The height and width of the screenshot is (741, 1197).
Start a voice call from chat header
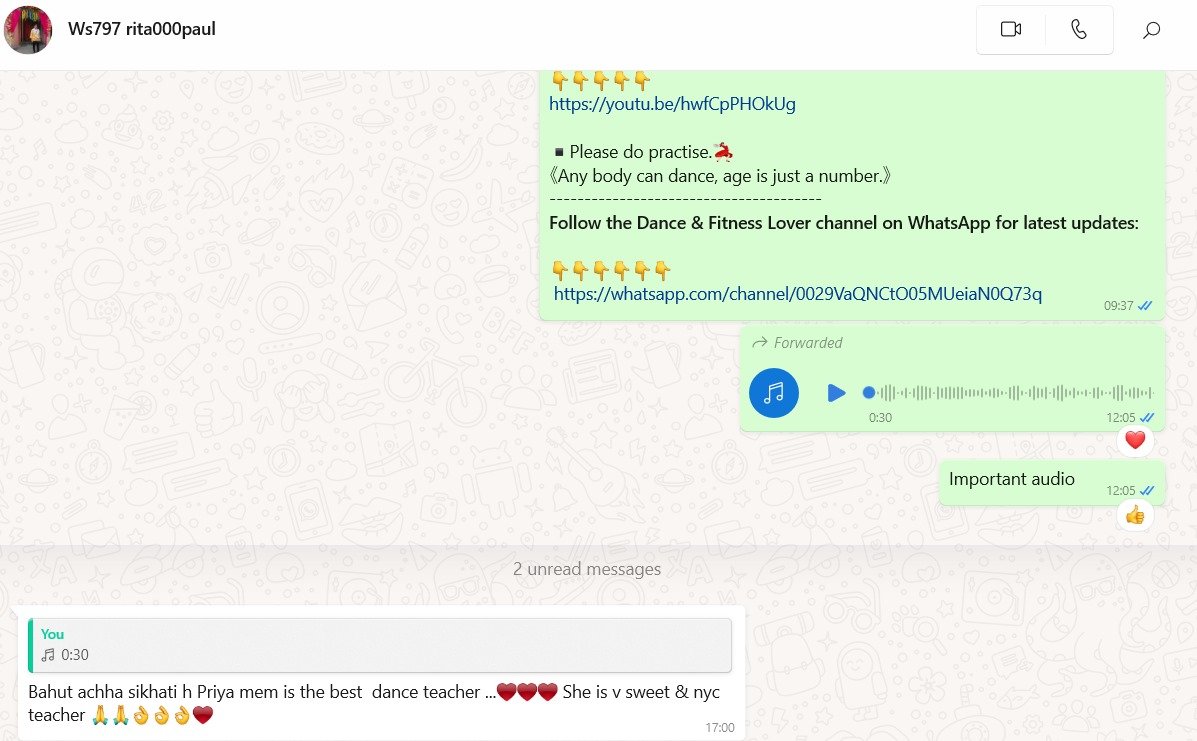(x=1078, y=29)
